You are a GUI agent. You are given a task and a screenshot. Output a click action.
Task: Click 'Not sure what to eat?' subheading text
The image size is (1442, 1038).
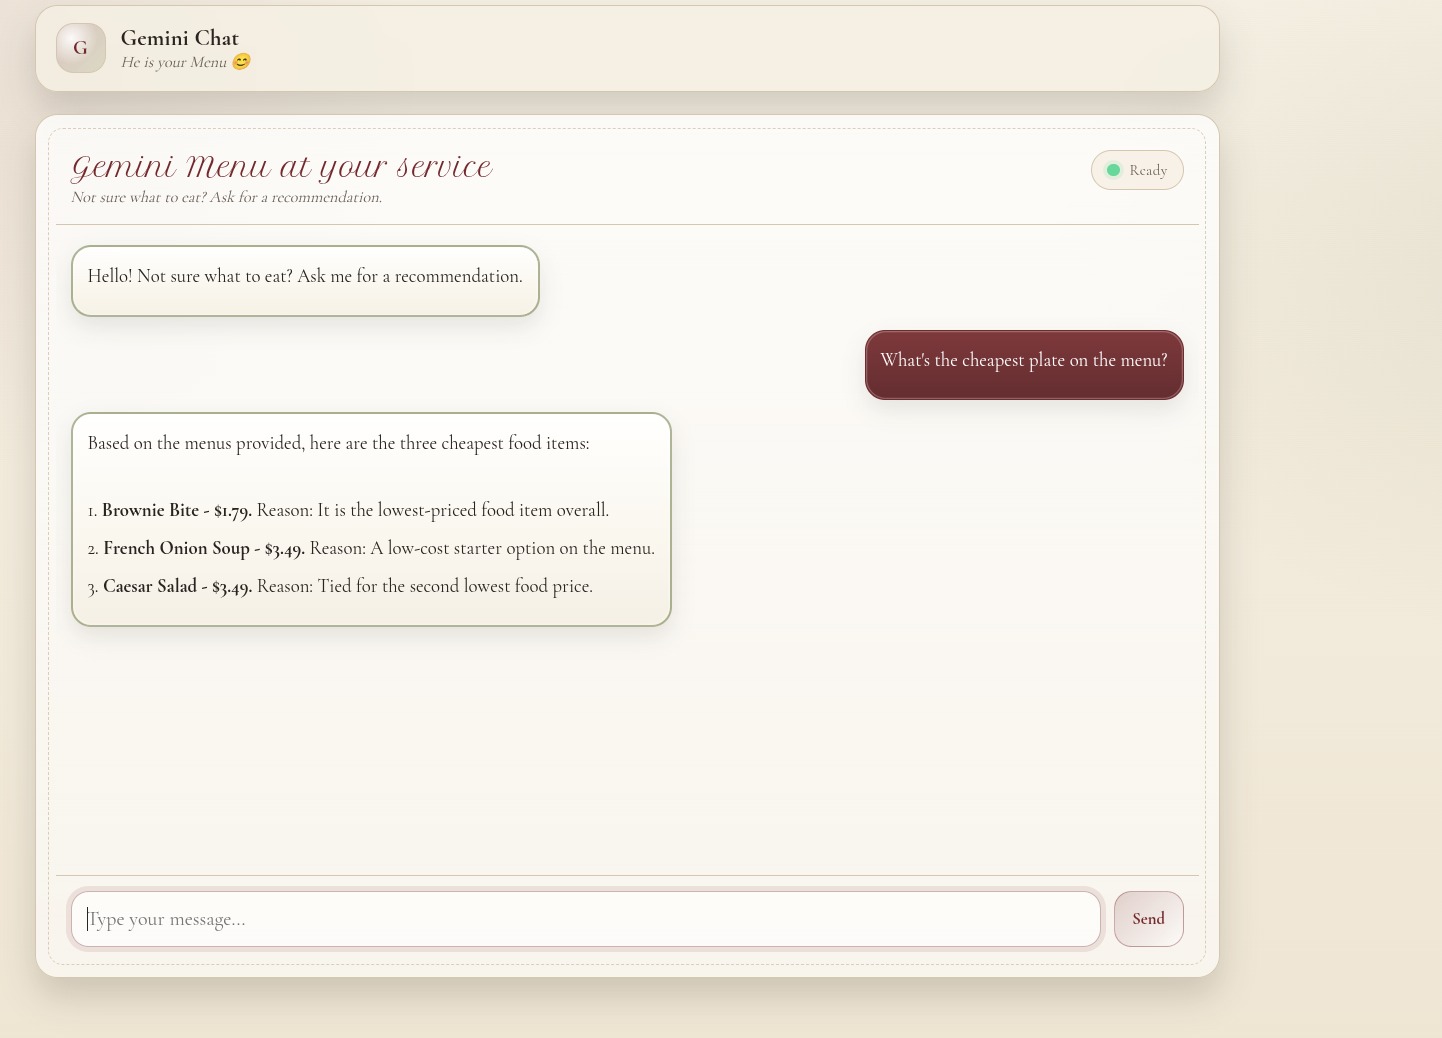[x=227, y=197]
